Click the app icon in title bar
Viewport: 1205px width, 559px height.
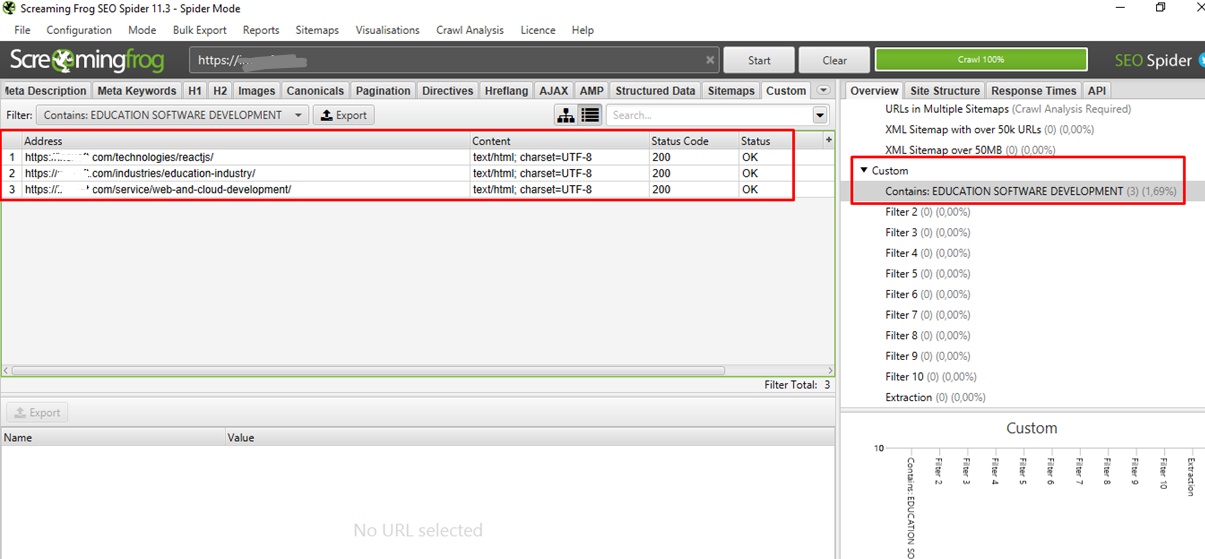(x=10, y=8)
